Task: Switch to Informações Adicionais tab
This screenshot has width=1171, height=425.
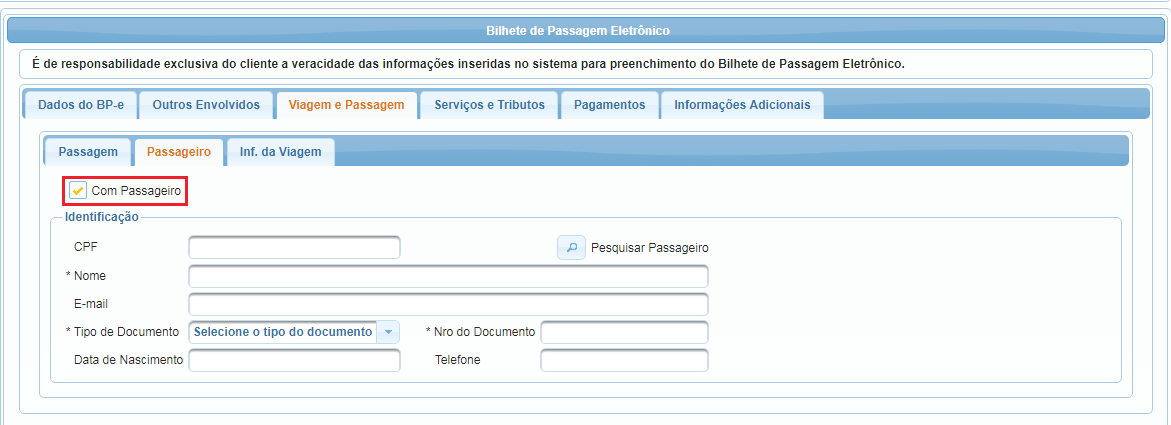Action: 742,105
